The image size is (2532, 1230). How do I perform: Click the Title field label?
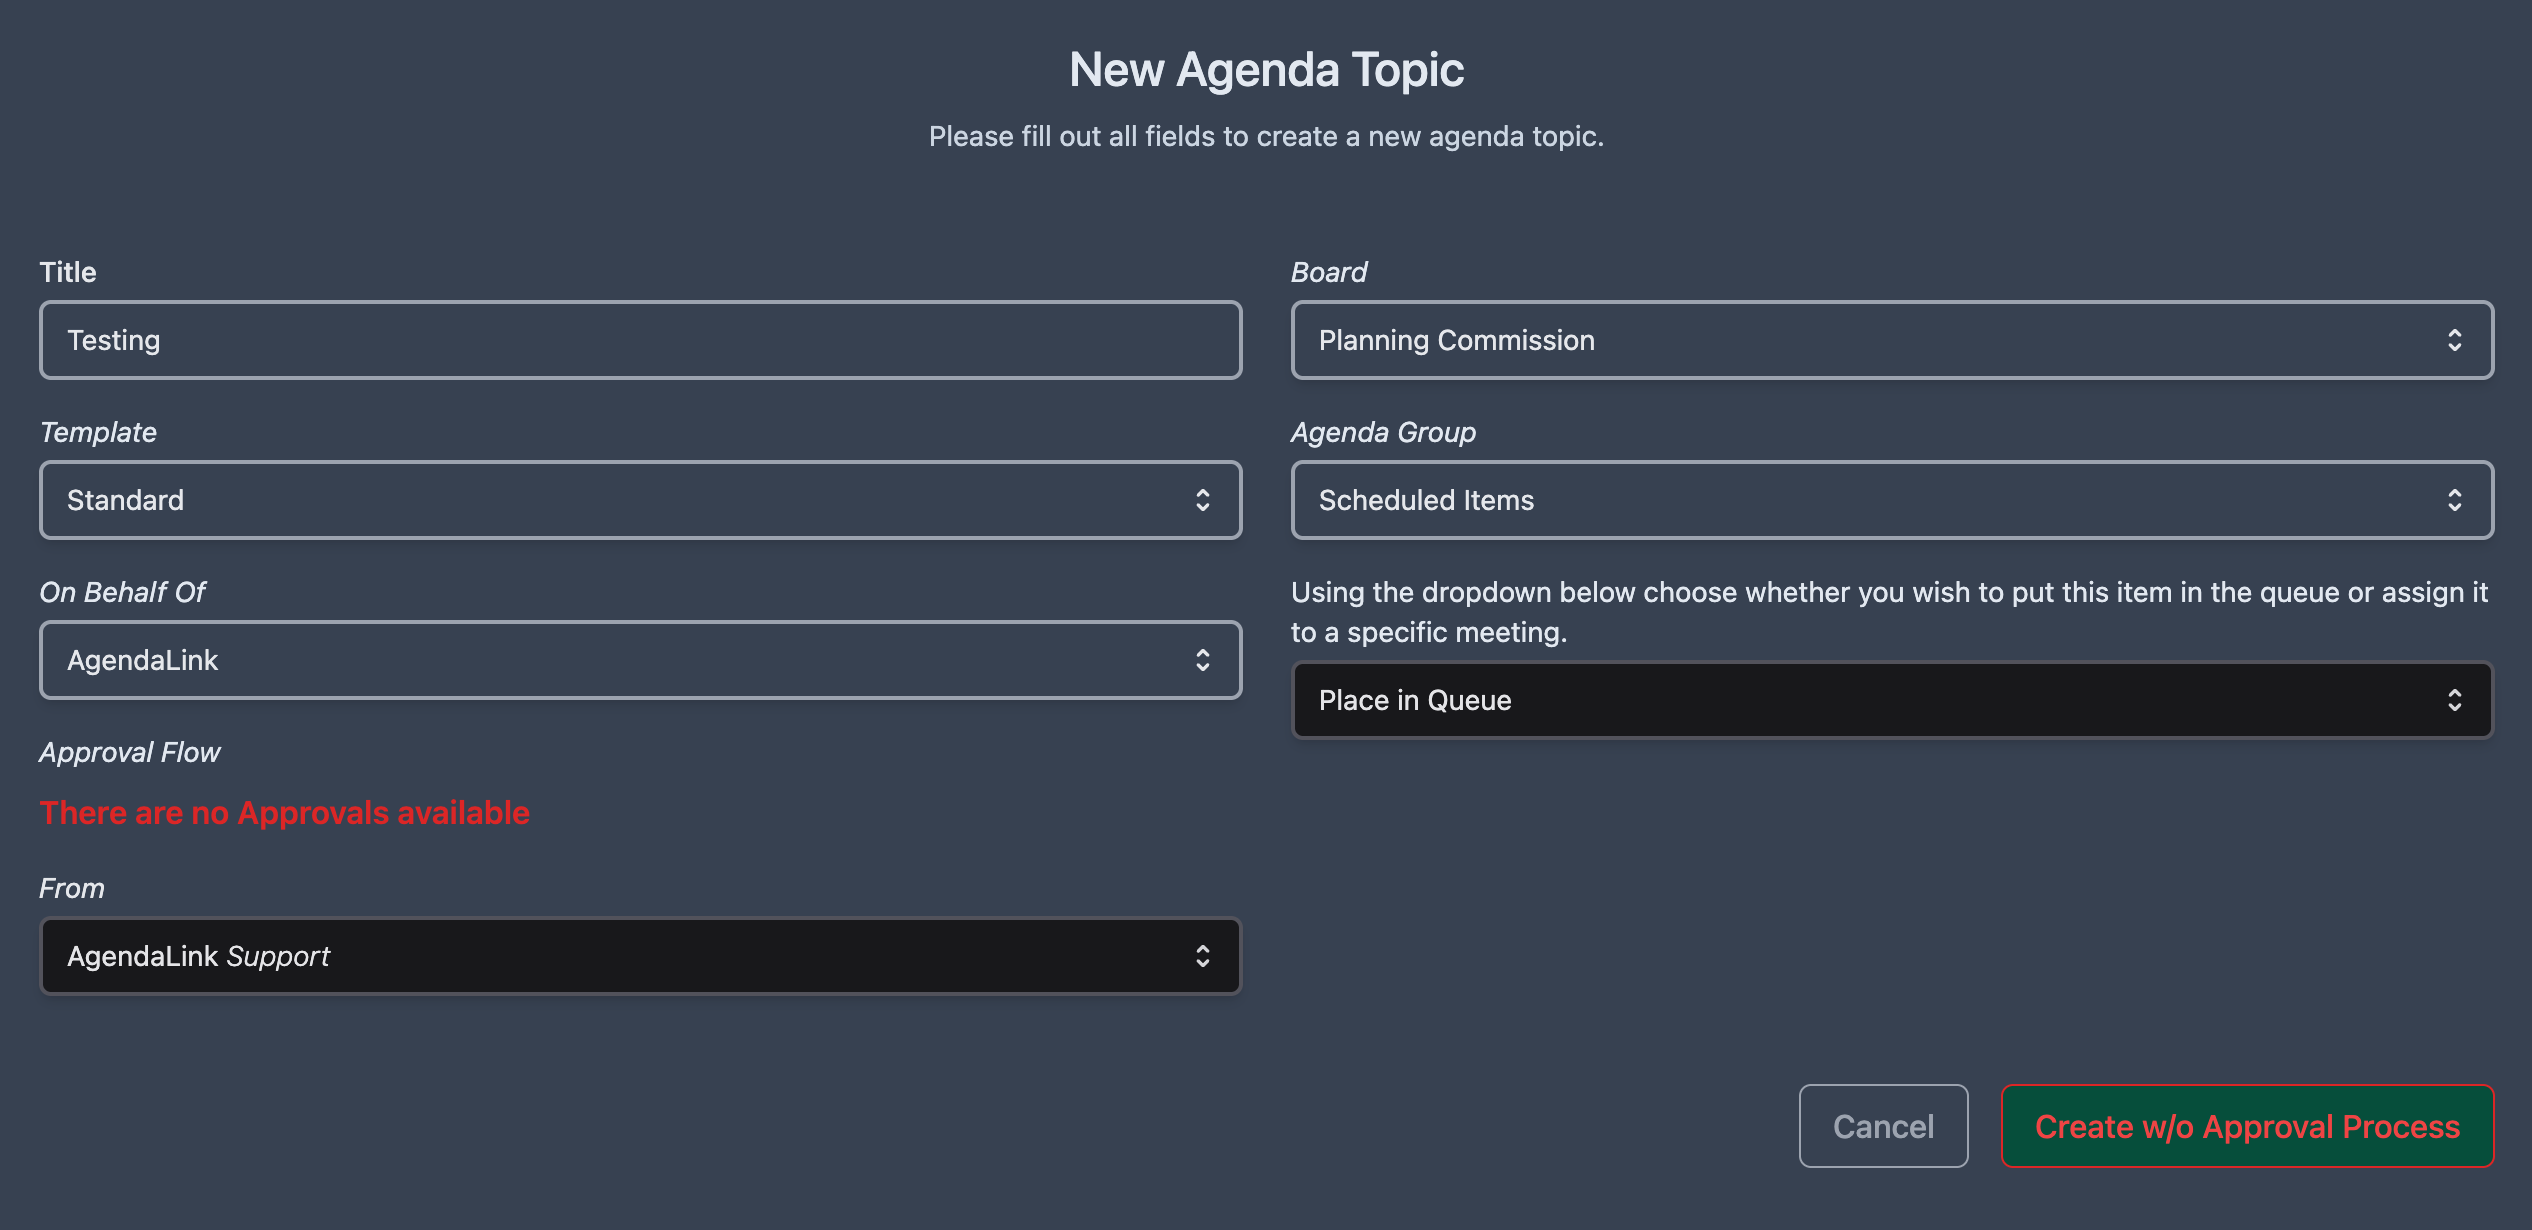tap(68, 272)
